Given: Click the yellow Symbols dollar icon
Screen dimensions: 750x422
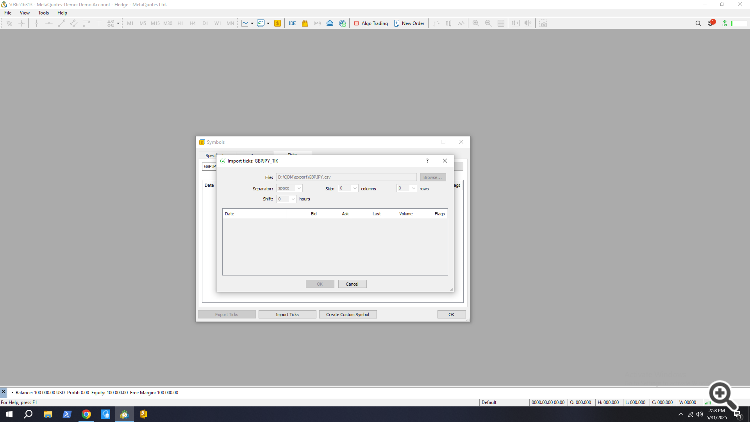Looking at the screenshot, I should pyautogui.click(x=277, y=23).
